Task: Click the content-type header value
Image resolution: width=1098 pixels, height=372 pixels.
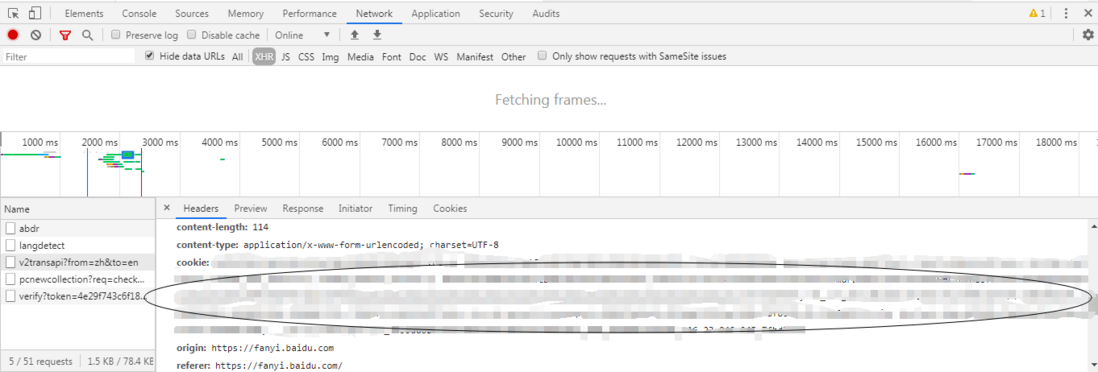Action: click(370, 244)
